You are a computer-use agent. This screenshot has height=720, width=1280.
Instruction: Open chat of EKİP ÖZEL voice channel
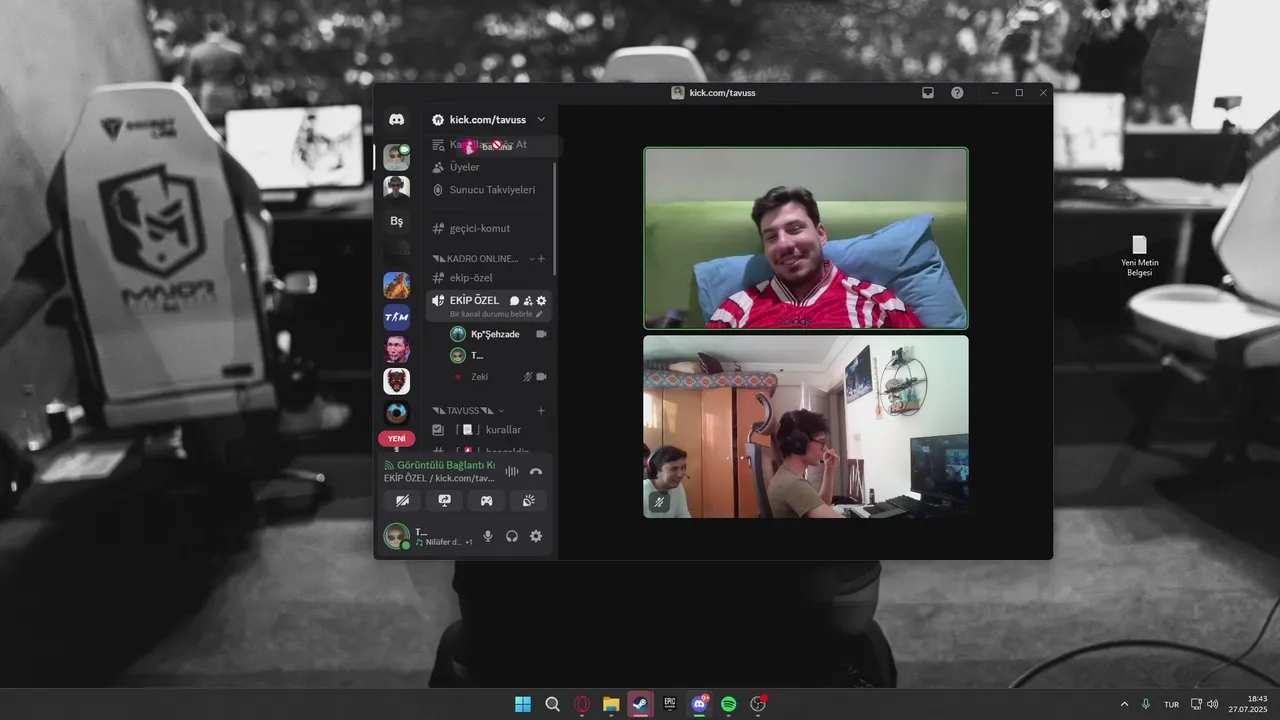pyautogui.click(x=514, y=301)
